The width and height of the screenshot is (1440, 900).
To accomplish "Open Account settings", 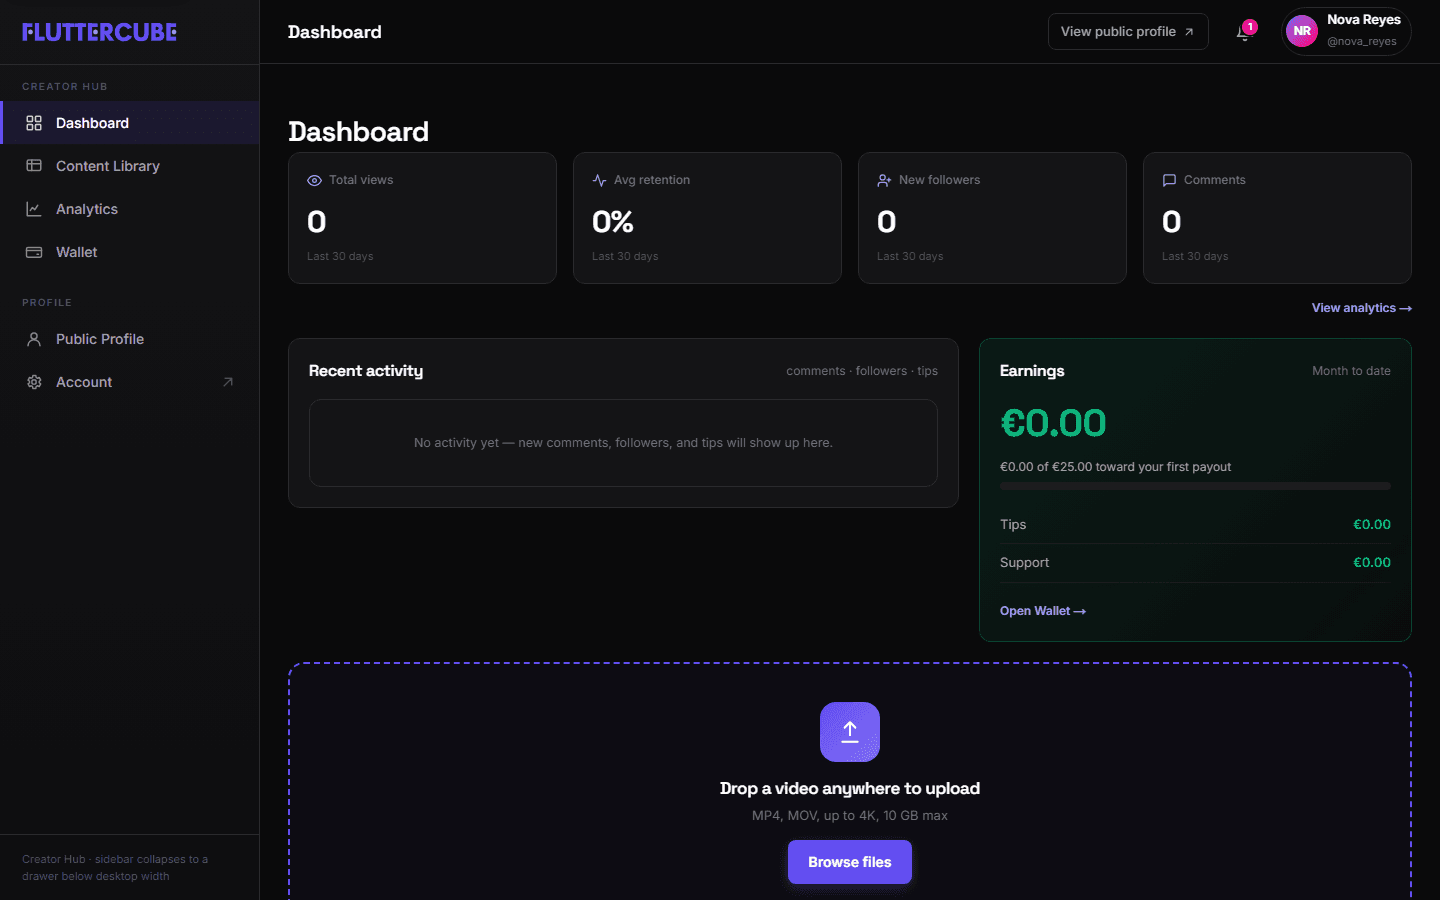I will pyautogui.click(x=130, y=382).
